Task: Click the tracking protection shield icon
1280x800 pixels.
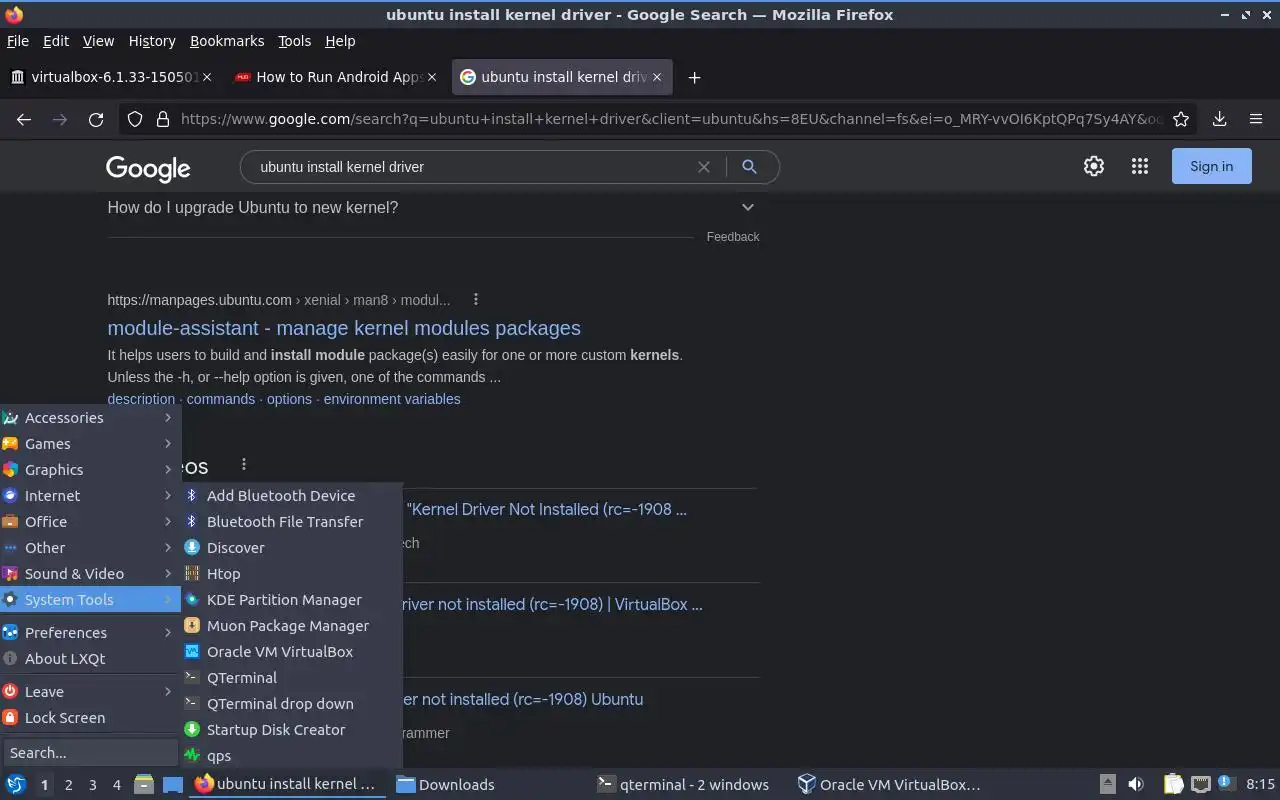Action: [135, 119]
